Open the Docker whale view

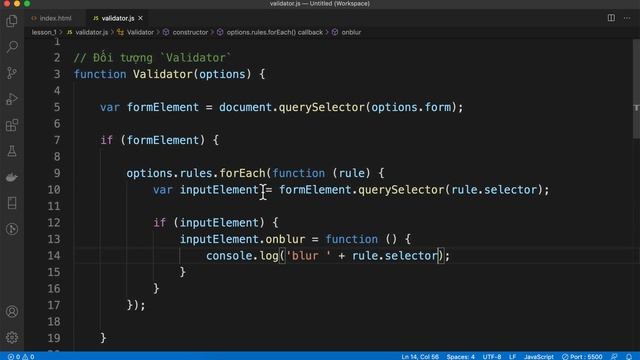tap(12, 177)
